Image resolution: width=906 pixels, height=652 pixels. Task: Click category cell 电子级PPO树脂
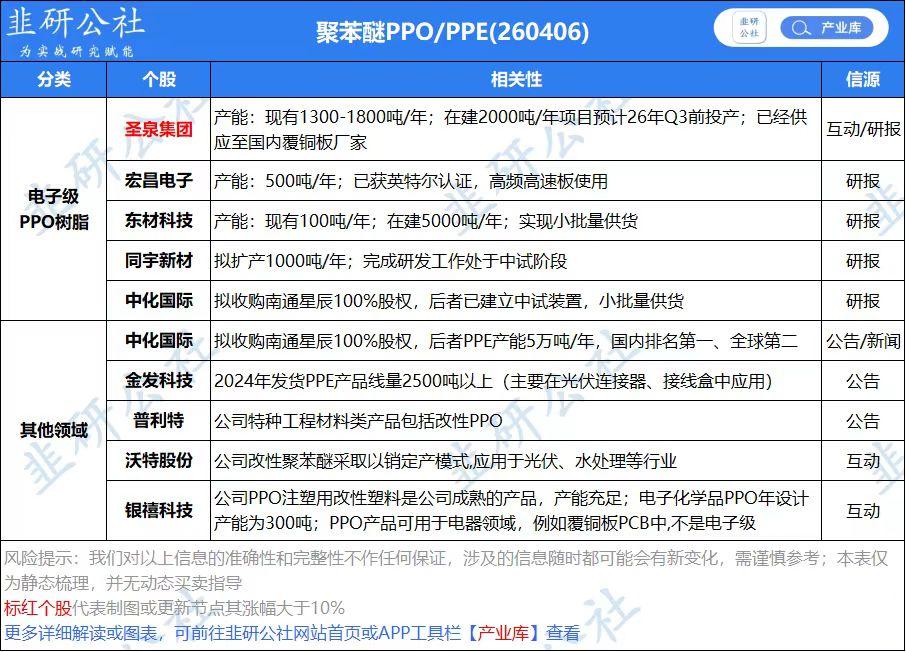point(54,209)
